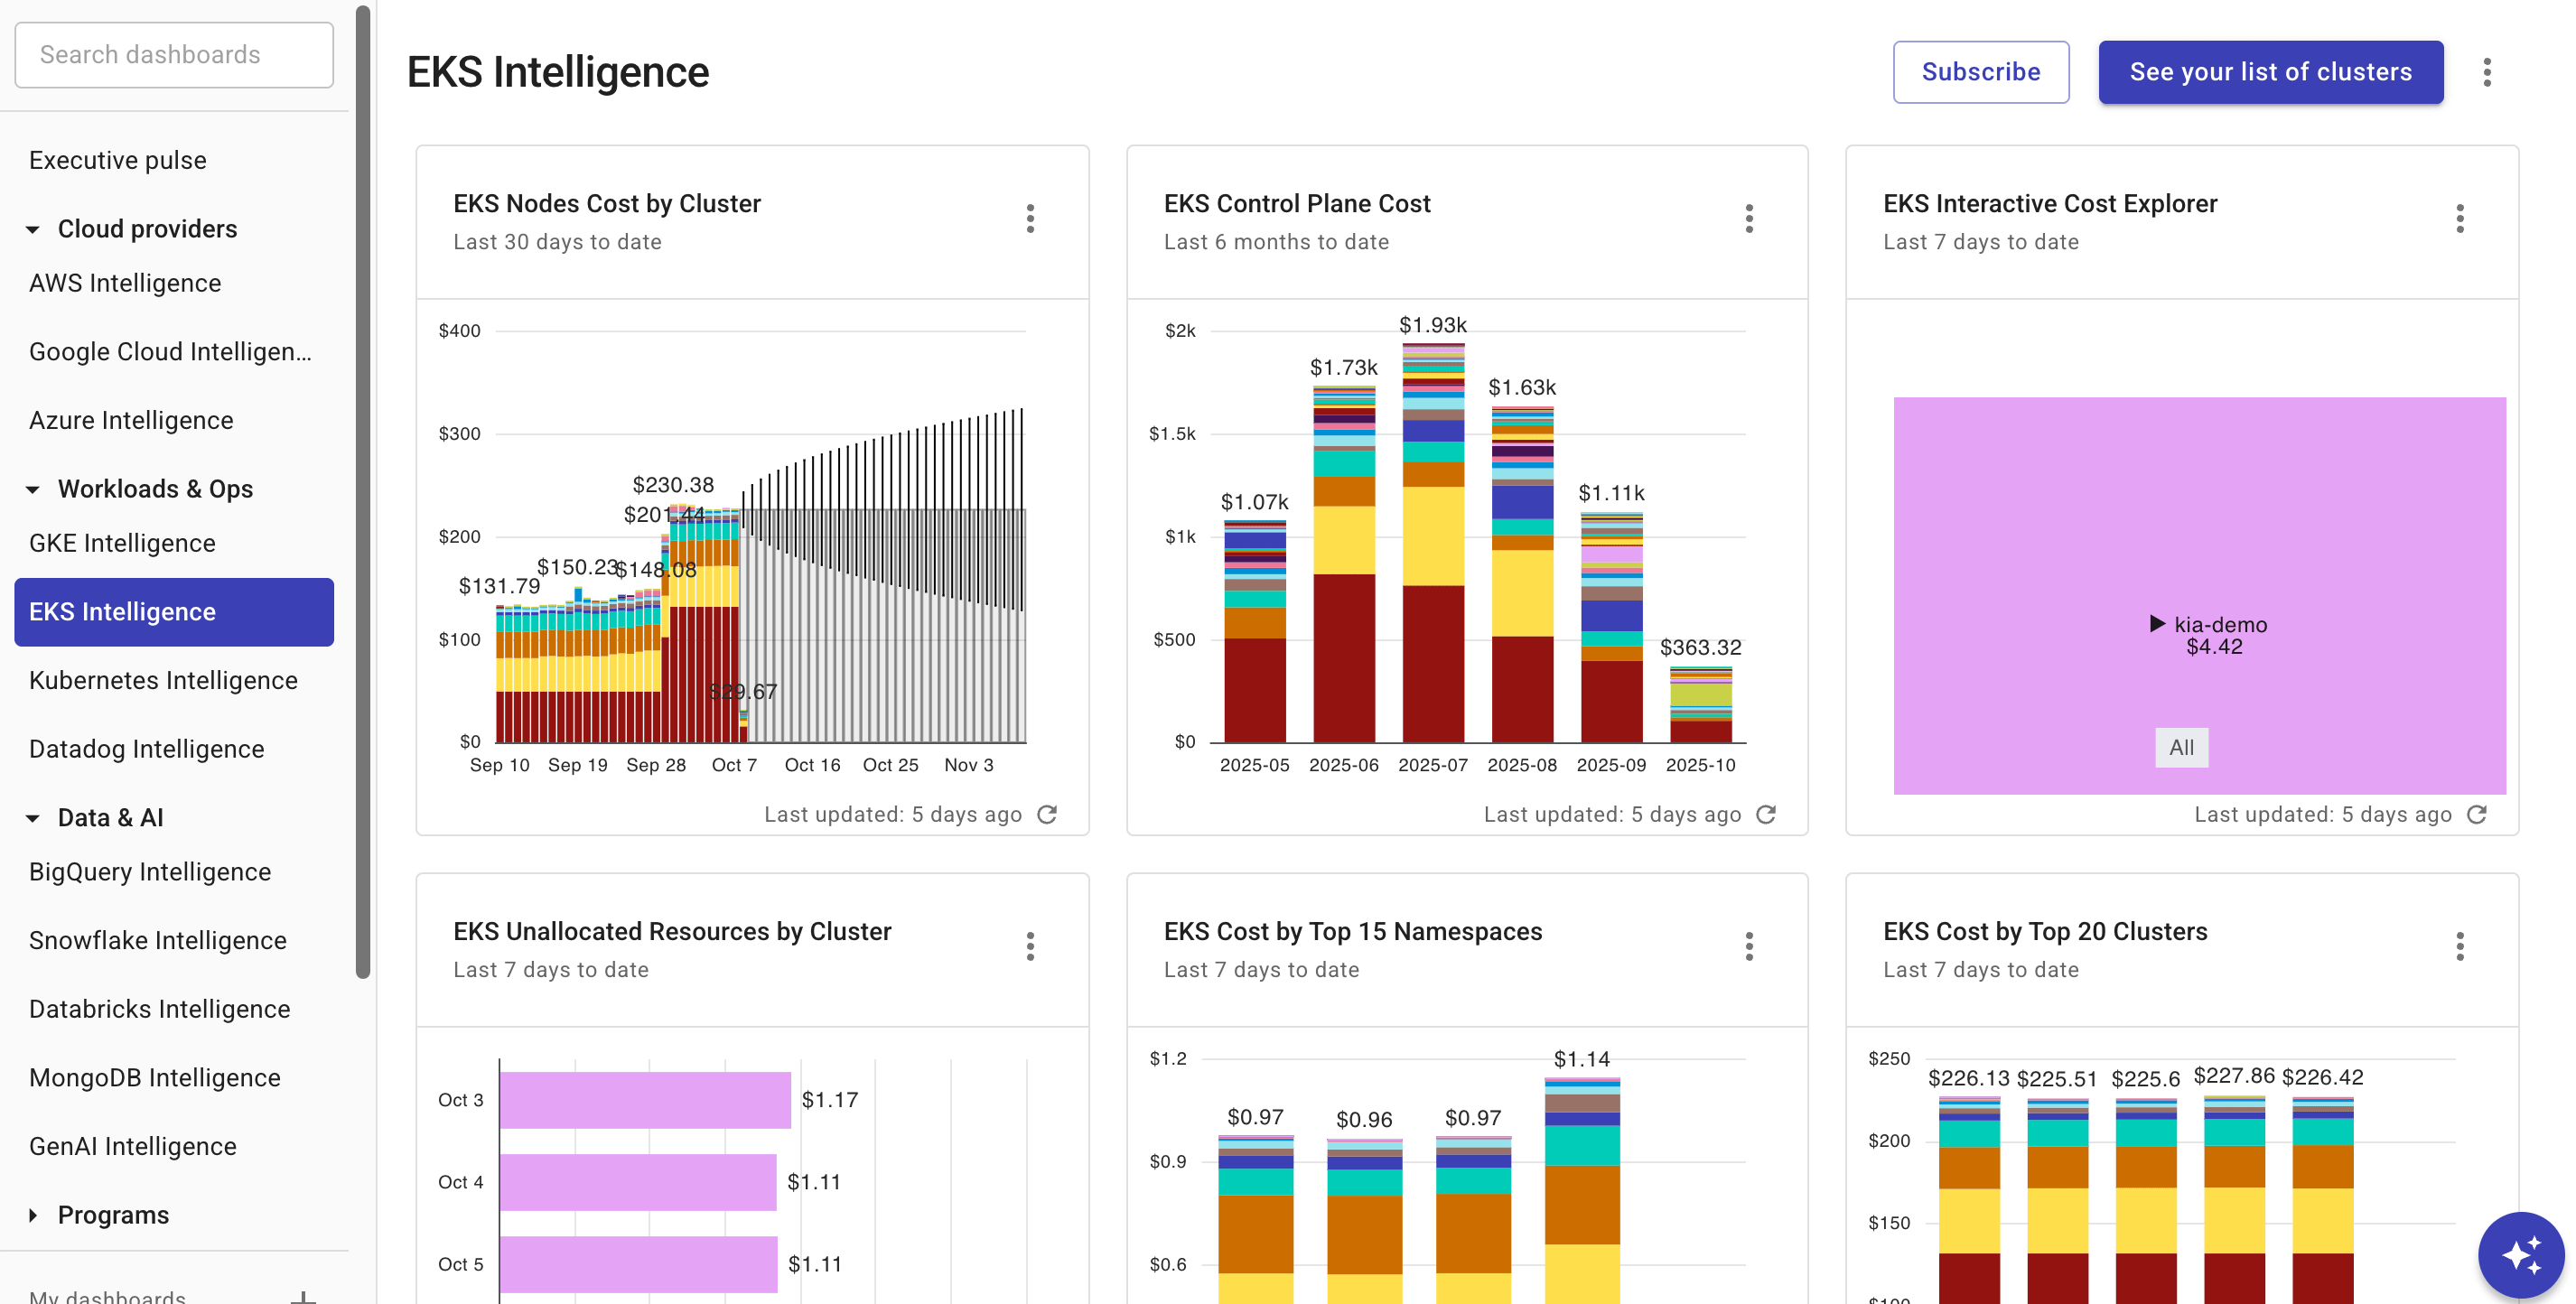Screen dimensions: 2576x1304
Task: Open the kebab menu on EKS Nodes Cost by Cluster
Action: (x=1030, y=219)
